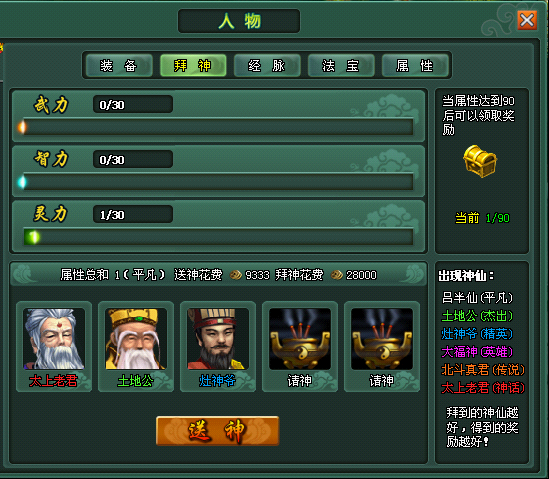This screenshot has height=479, width=549.
Task: Open the 拜神 tab
Action: coord(193,65)
